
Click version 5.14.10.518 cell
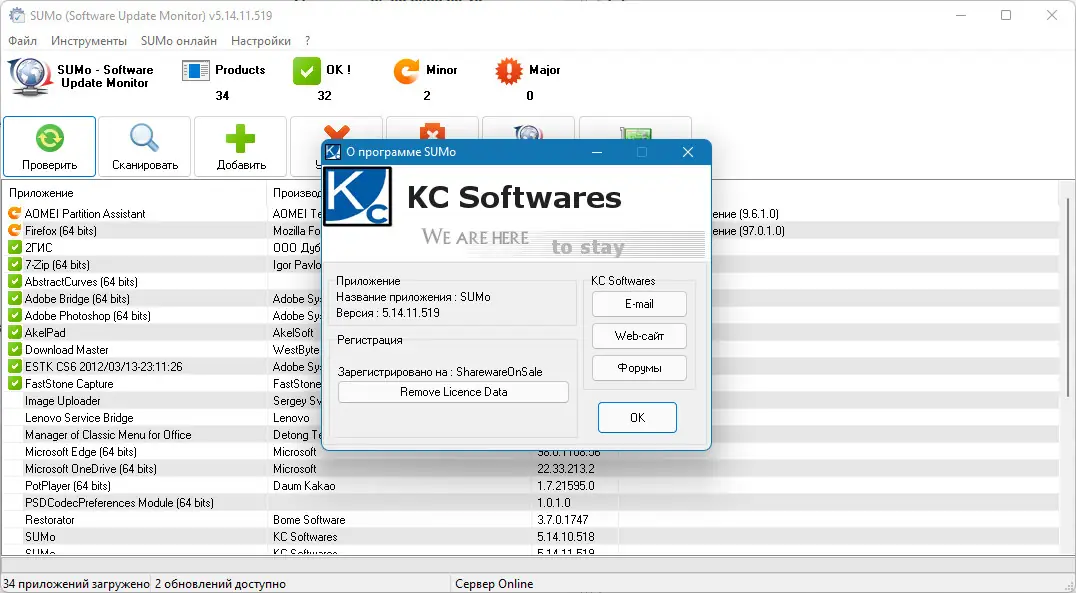click(565, 537)
